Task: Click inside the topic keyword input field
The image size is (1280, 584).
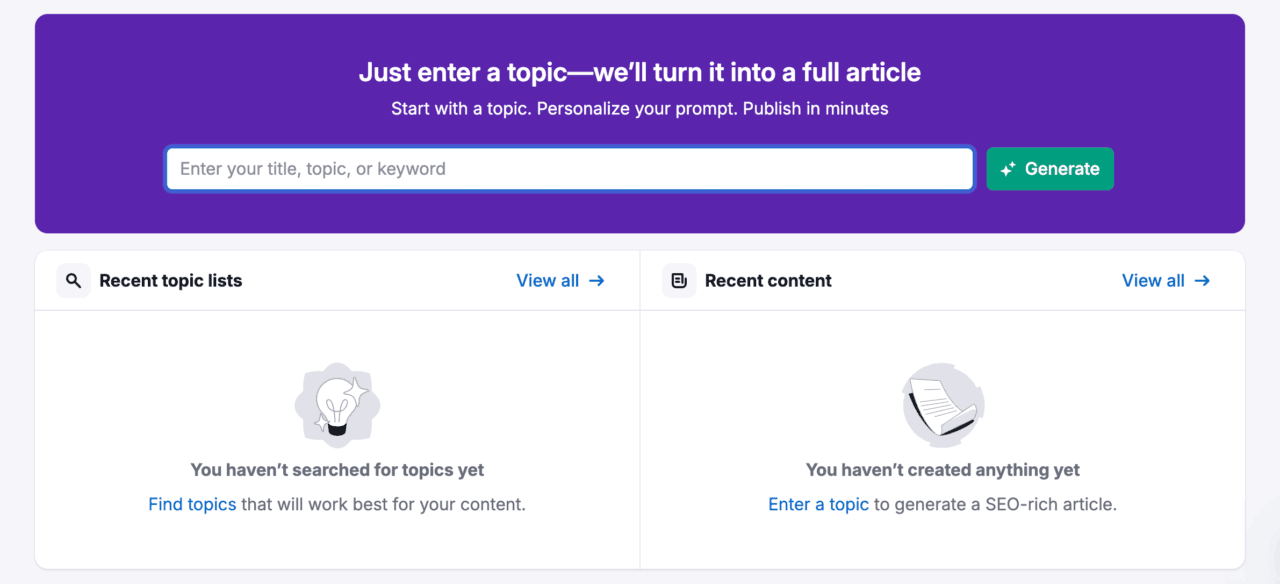Action: tap(569, 168)
